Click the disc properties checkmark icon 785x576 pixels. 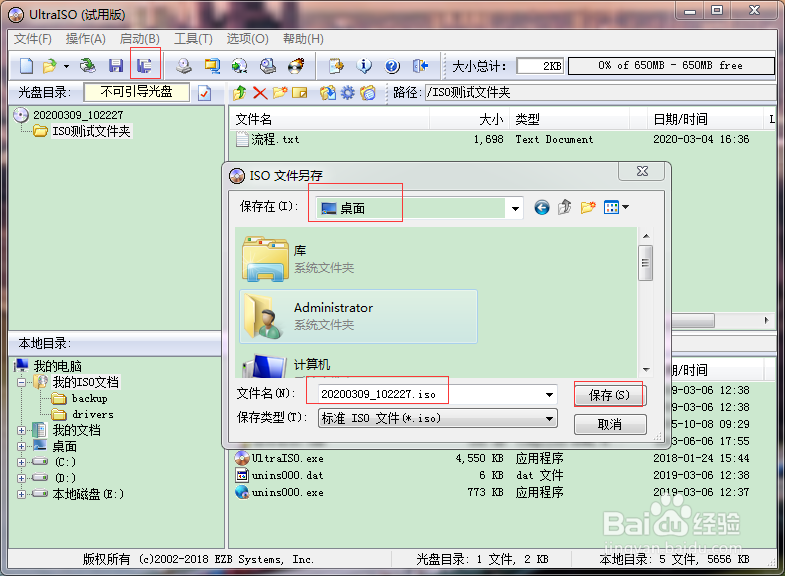[205, 93]
